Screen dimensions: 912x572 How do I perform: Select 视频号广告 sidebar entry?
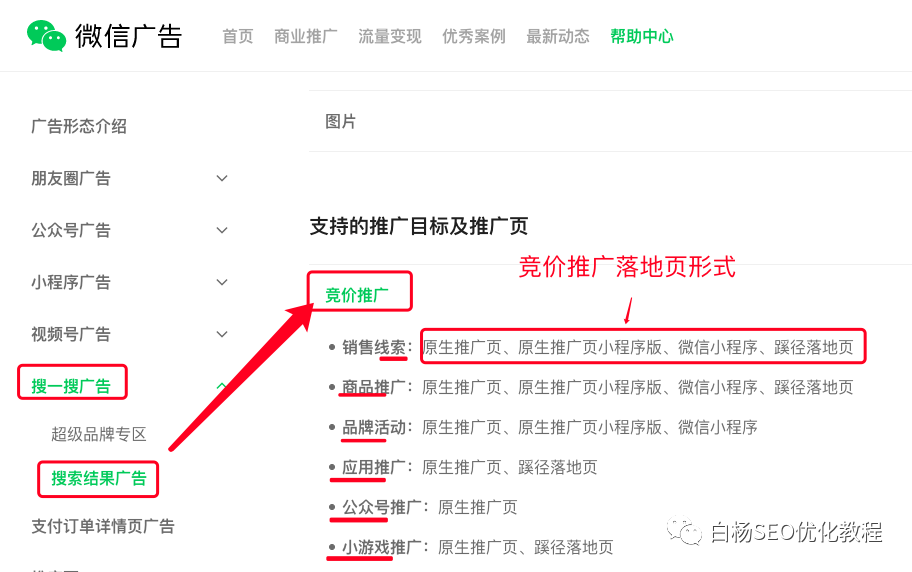[71, 334]
